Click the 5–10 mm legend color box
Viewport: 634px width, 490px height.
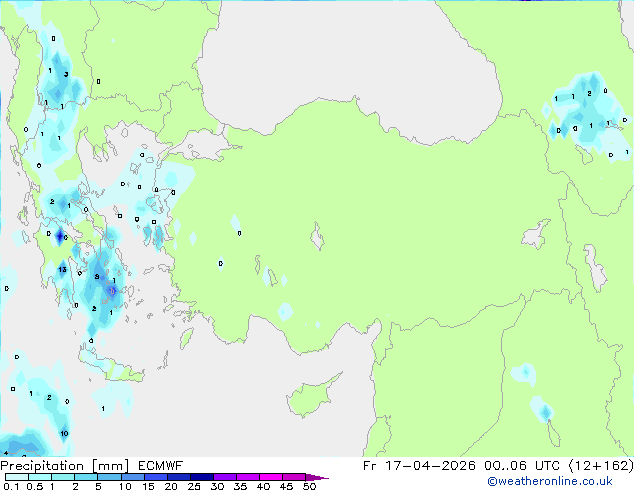[109, 477]
